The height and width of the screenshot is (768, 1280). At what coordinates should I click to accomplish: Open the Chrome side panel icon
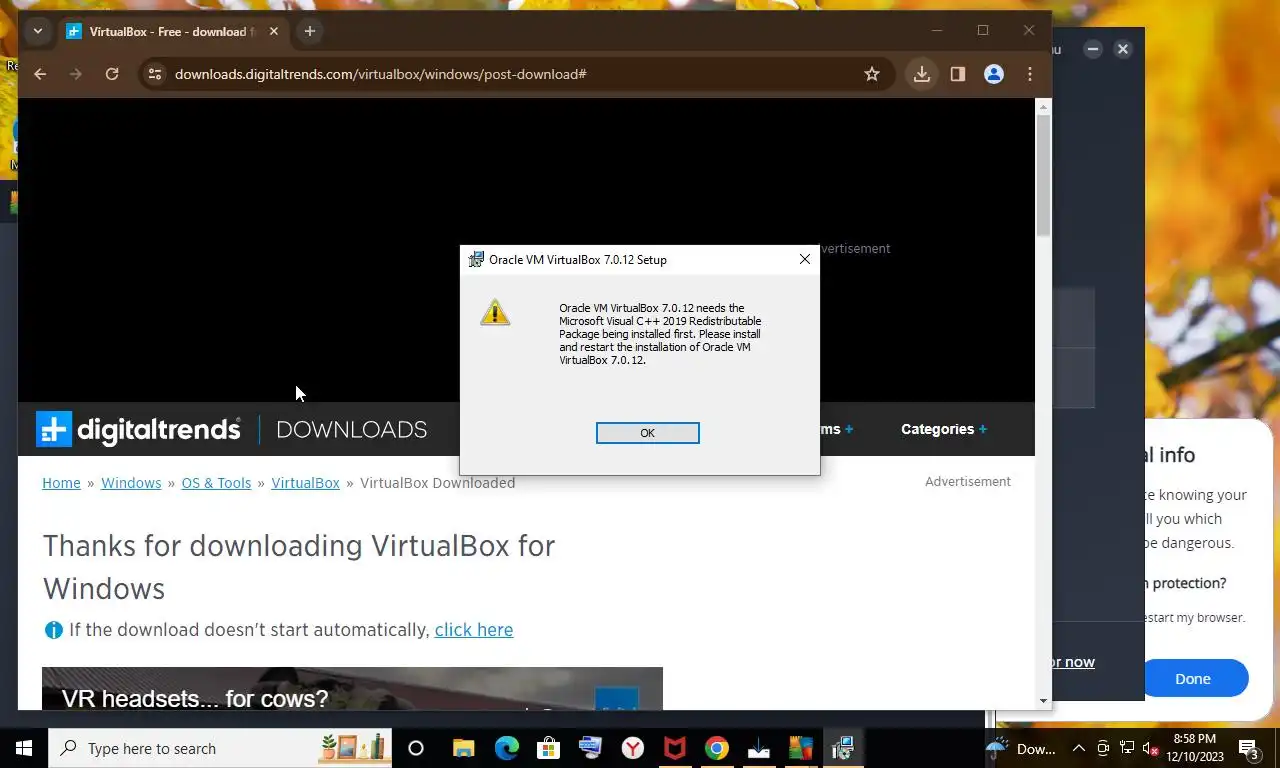point(958,74)
